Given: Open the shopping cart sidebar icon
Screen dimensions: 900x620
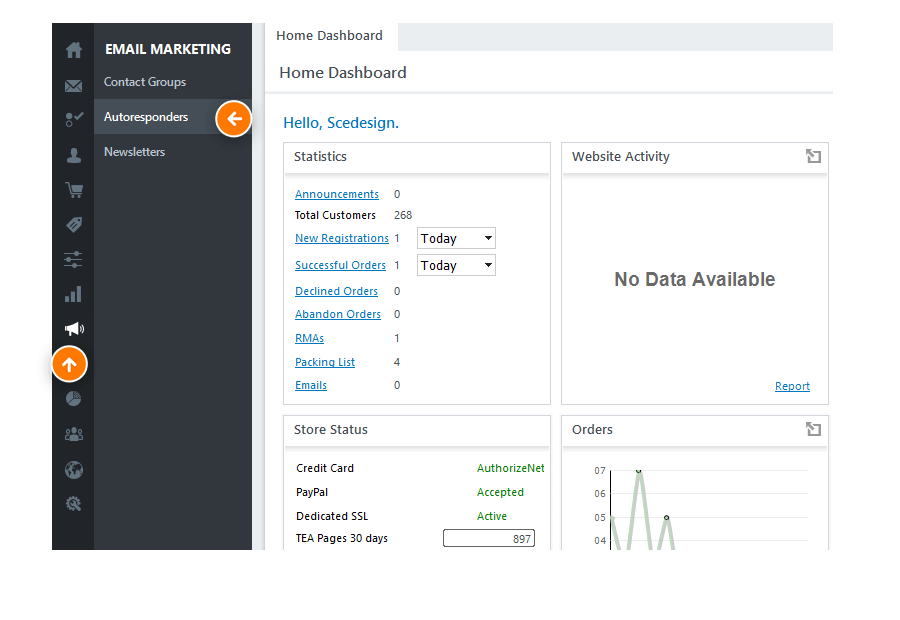Looking at the screenshot, I should 74,190.
